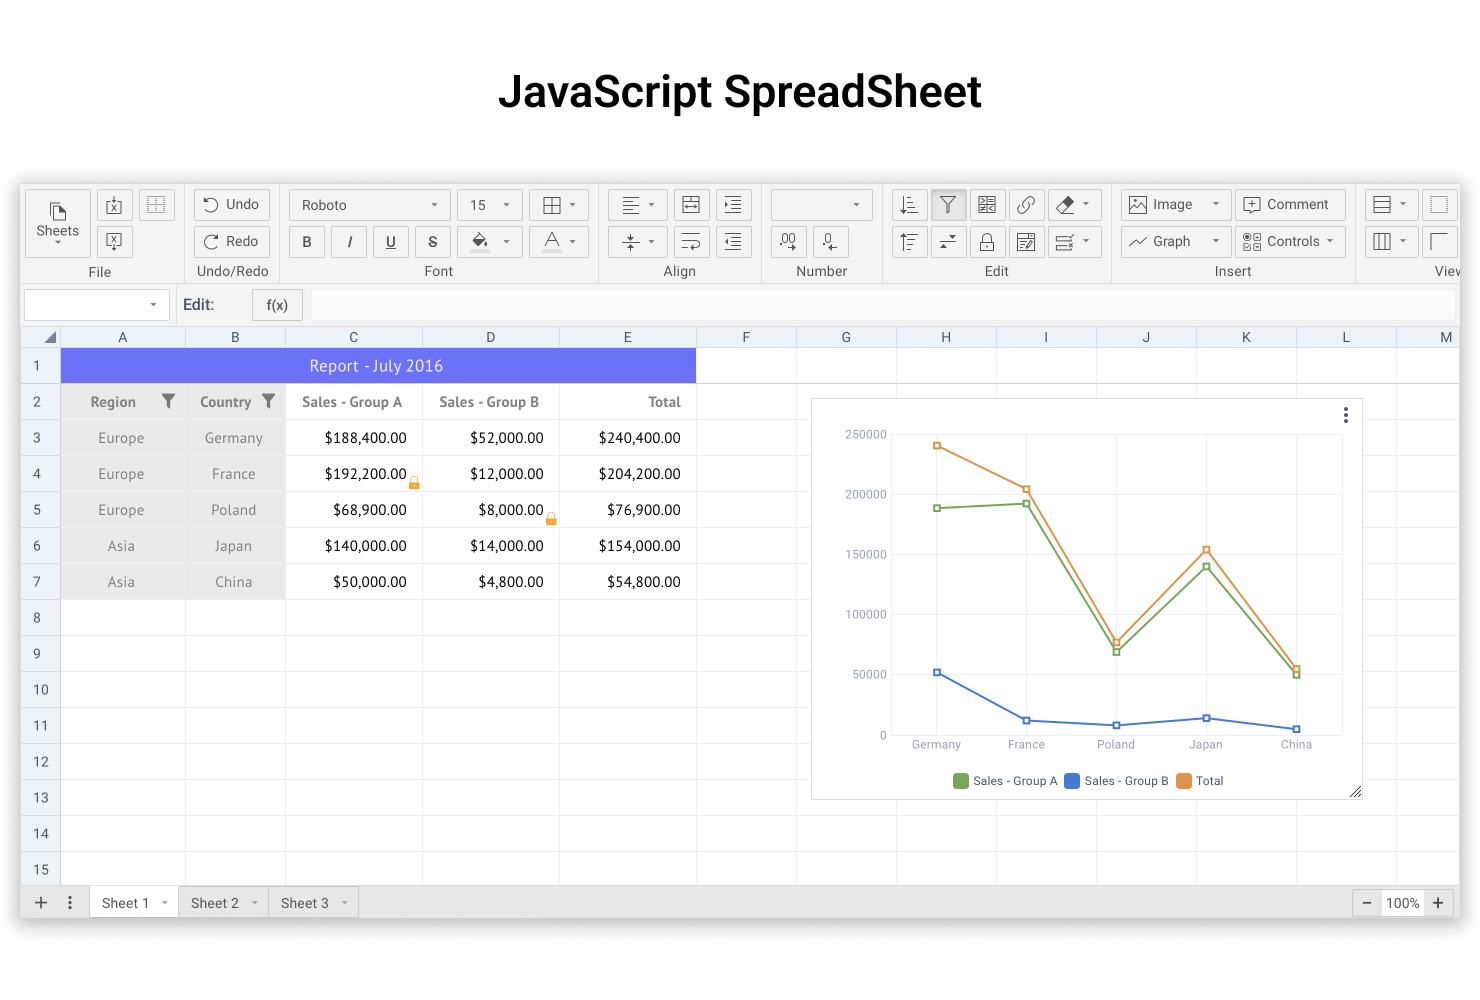Click the export spreadsheet file icon
This screenshot has width=1480, height=1000.
pyautogui.click(x=114, y=241)
